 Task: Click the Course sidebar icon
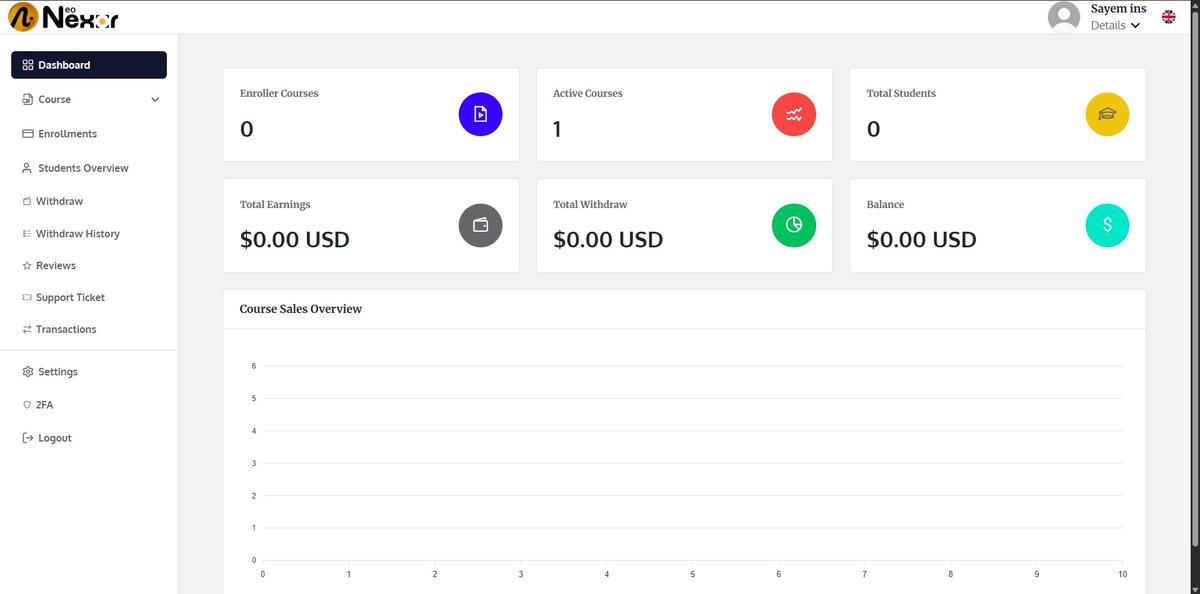coord(28,99)
